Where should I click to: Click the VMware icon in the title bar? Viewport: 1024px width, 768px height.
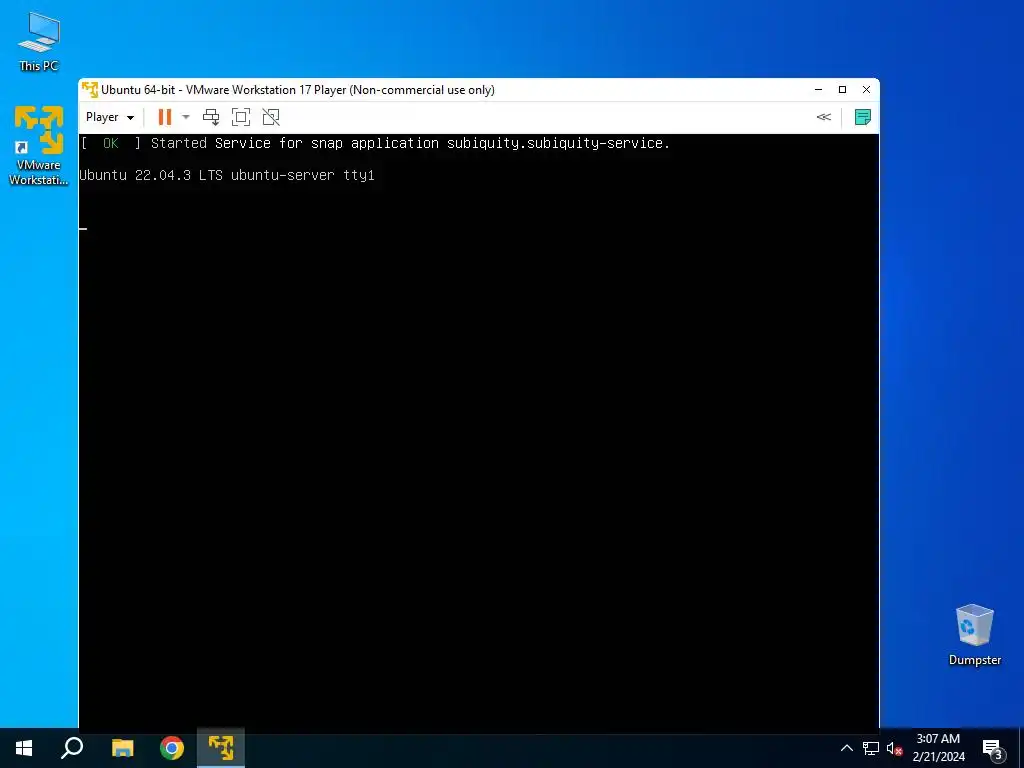click(x=89, y=89)
